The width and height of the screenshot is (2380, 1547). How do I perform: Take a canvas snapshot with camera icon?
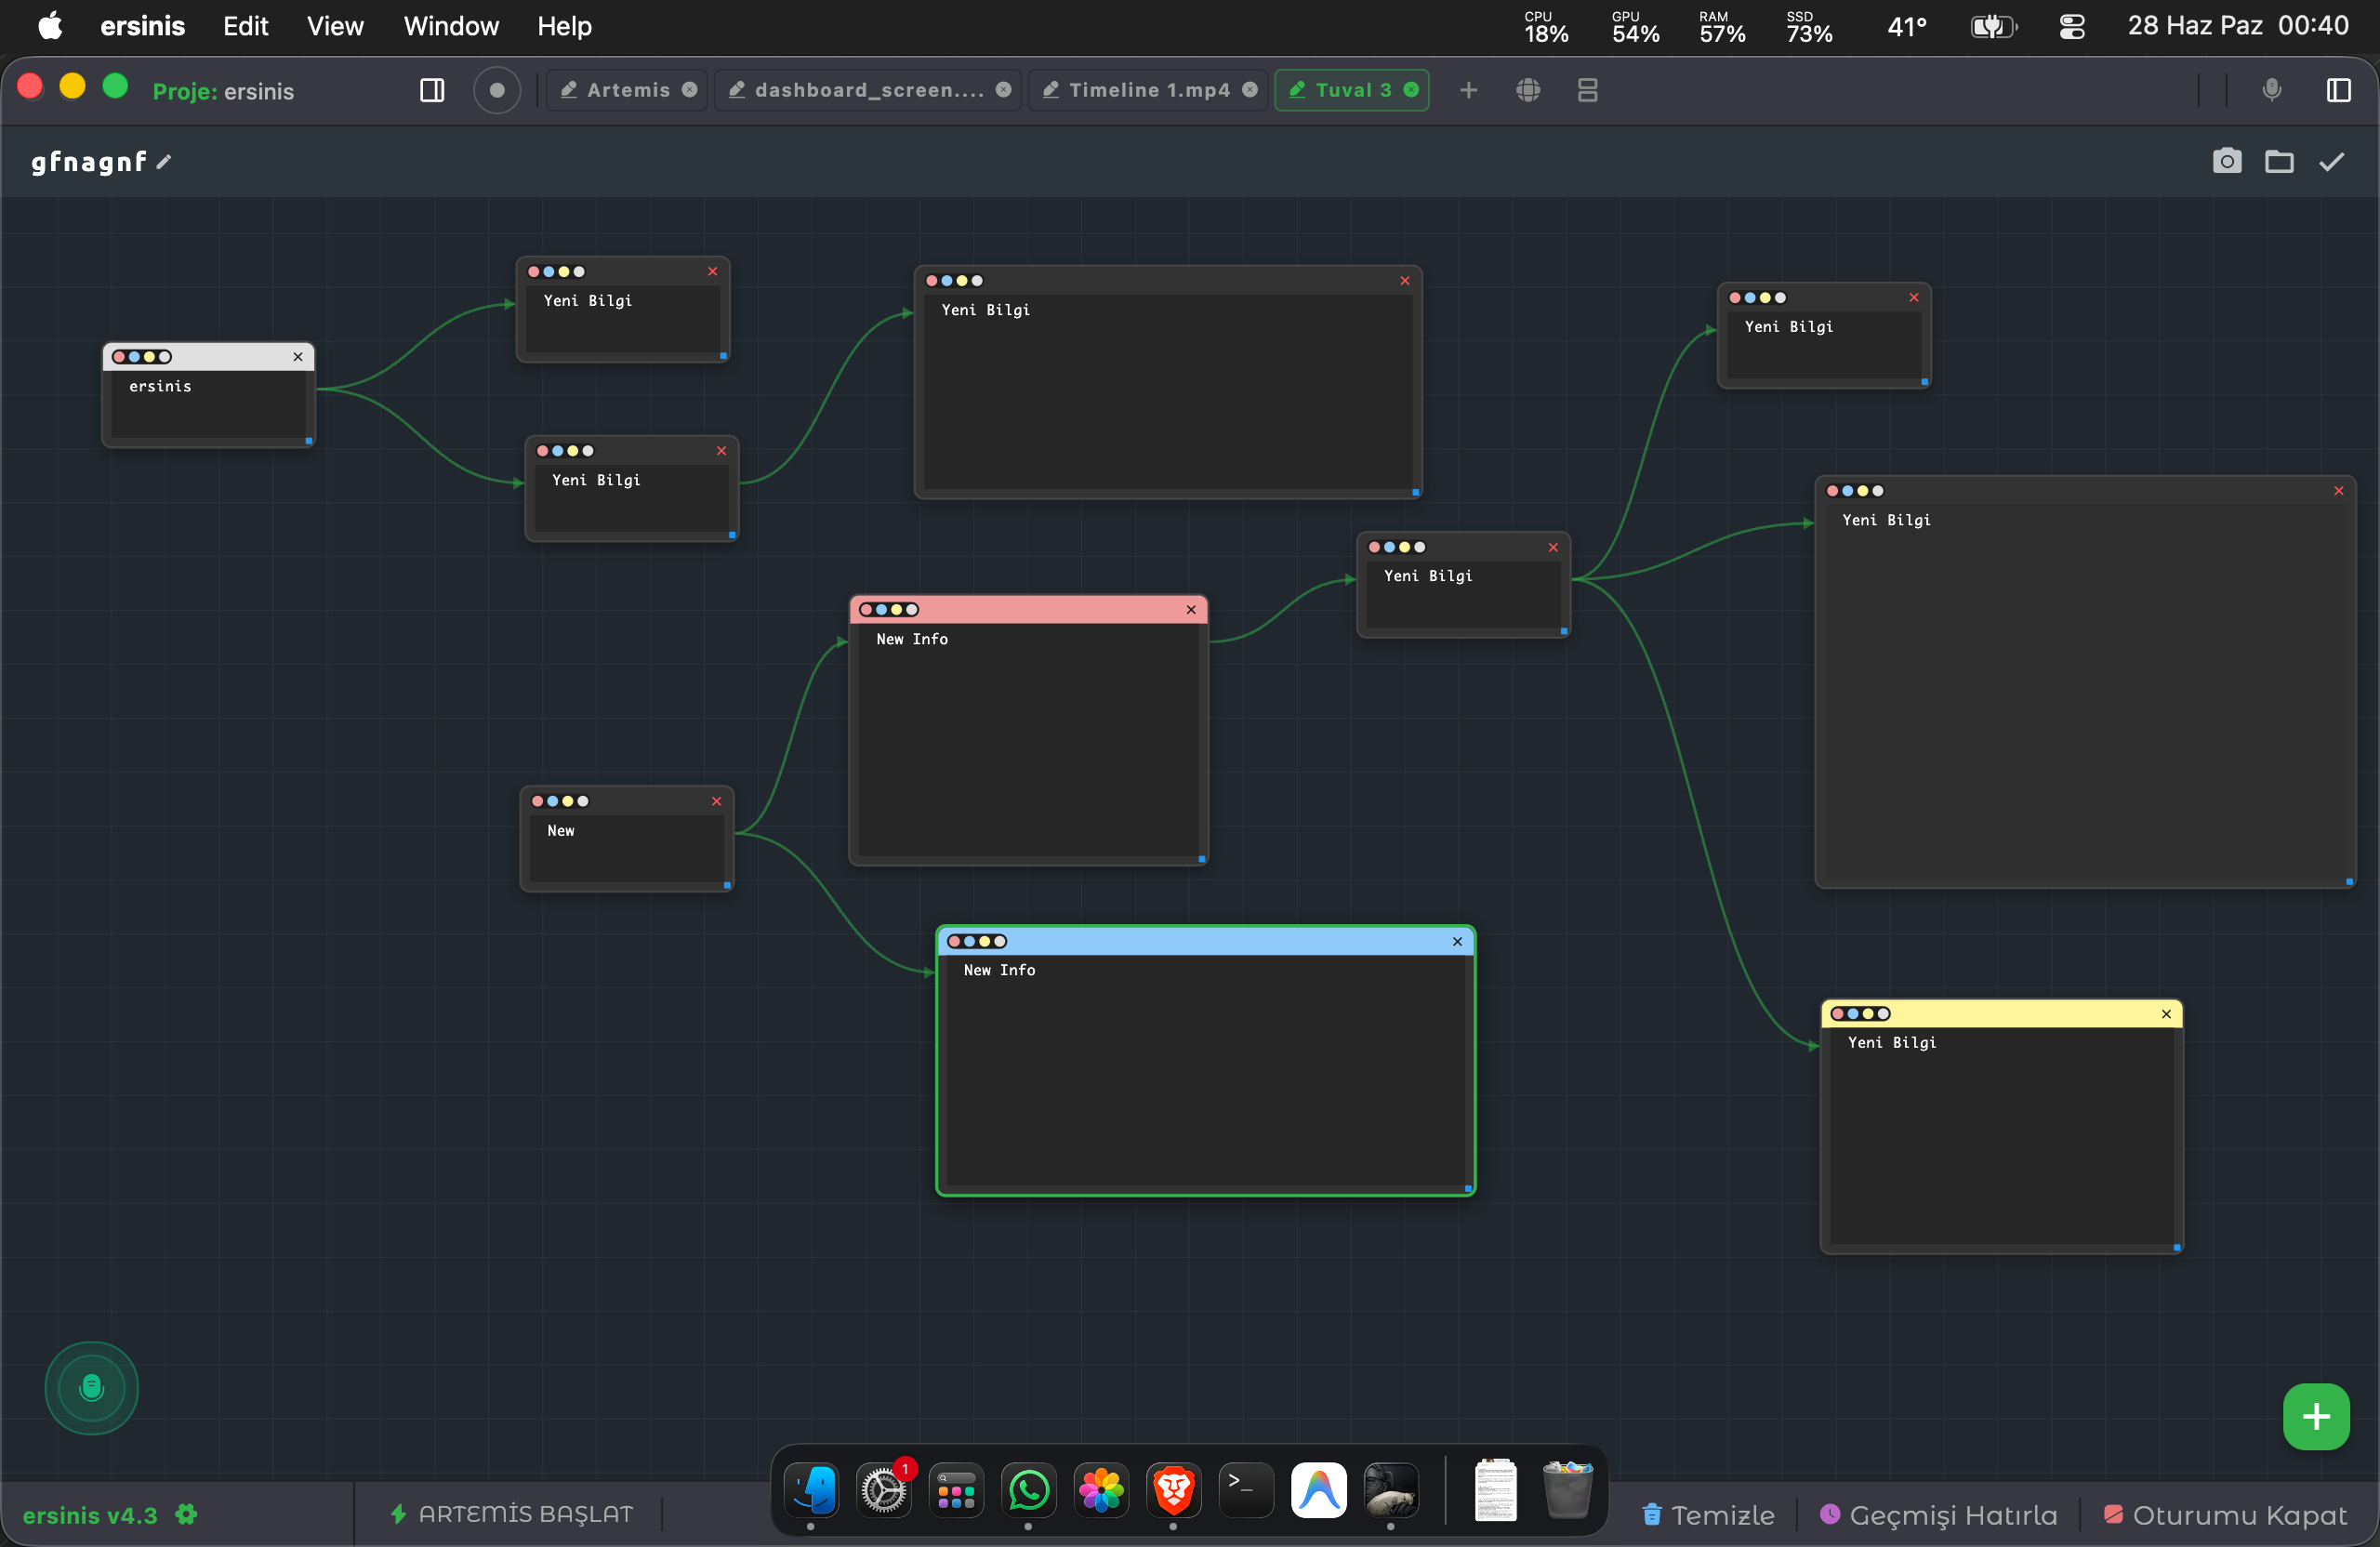2226,161
